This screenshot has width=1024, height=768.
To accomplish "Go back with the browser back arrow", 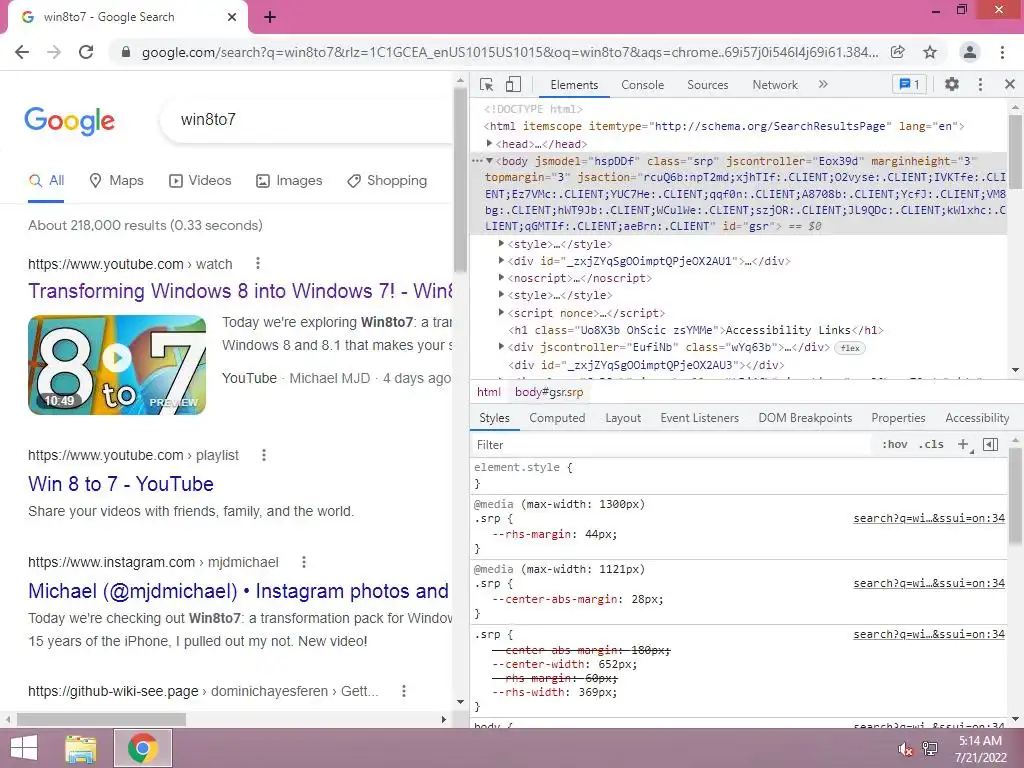I will click(x=22, y=52).
